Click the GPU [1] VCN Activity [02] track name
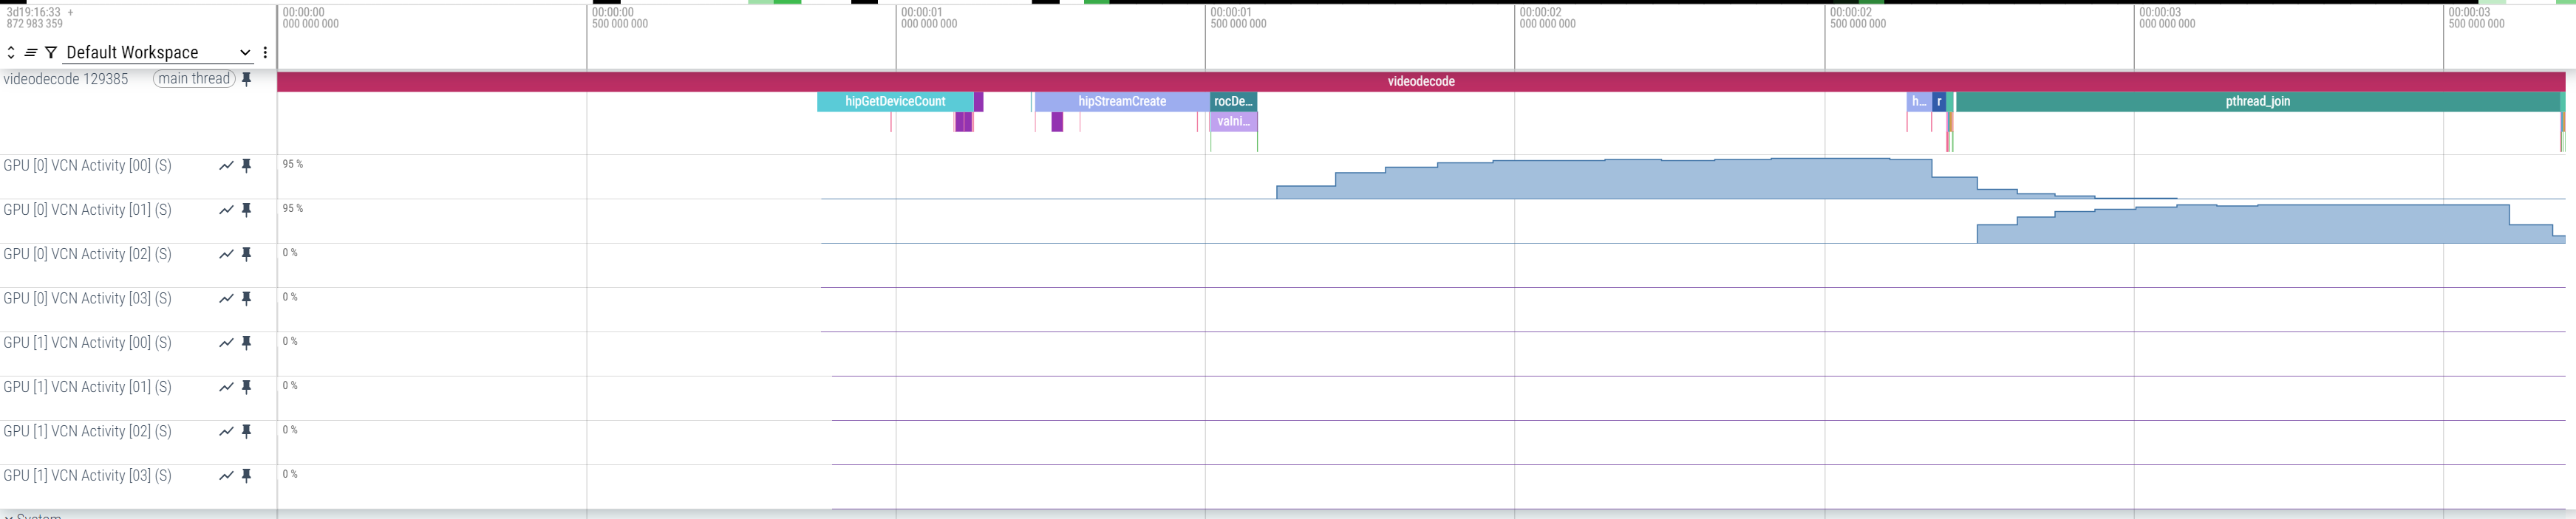The width and height of the screenshot is (2576, 519). coord(87,431)
